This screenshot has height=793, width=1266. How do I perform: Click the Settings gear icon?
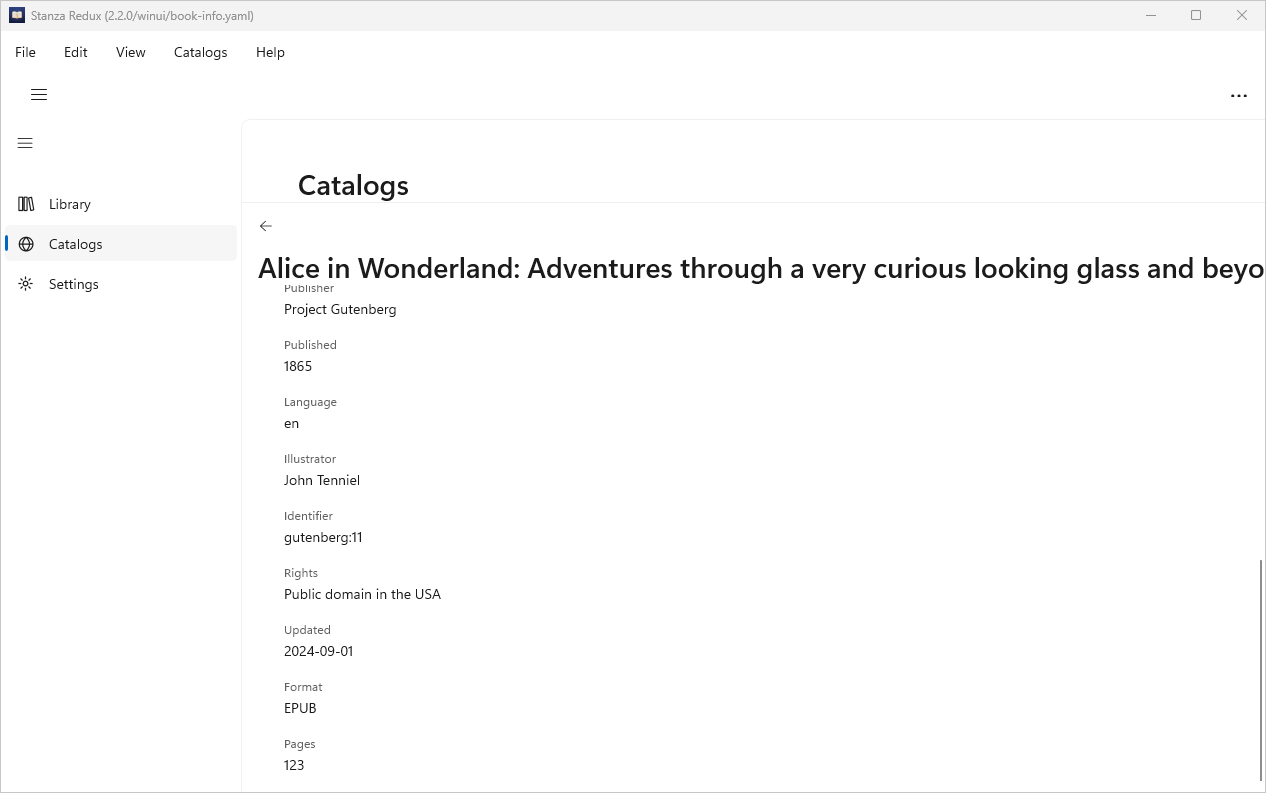pyautogui.click(x=26, y=284)
